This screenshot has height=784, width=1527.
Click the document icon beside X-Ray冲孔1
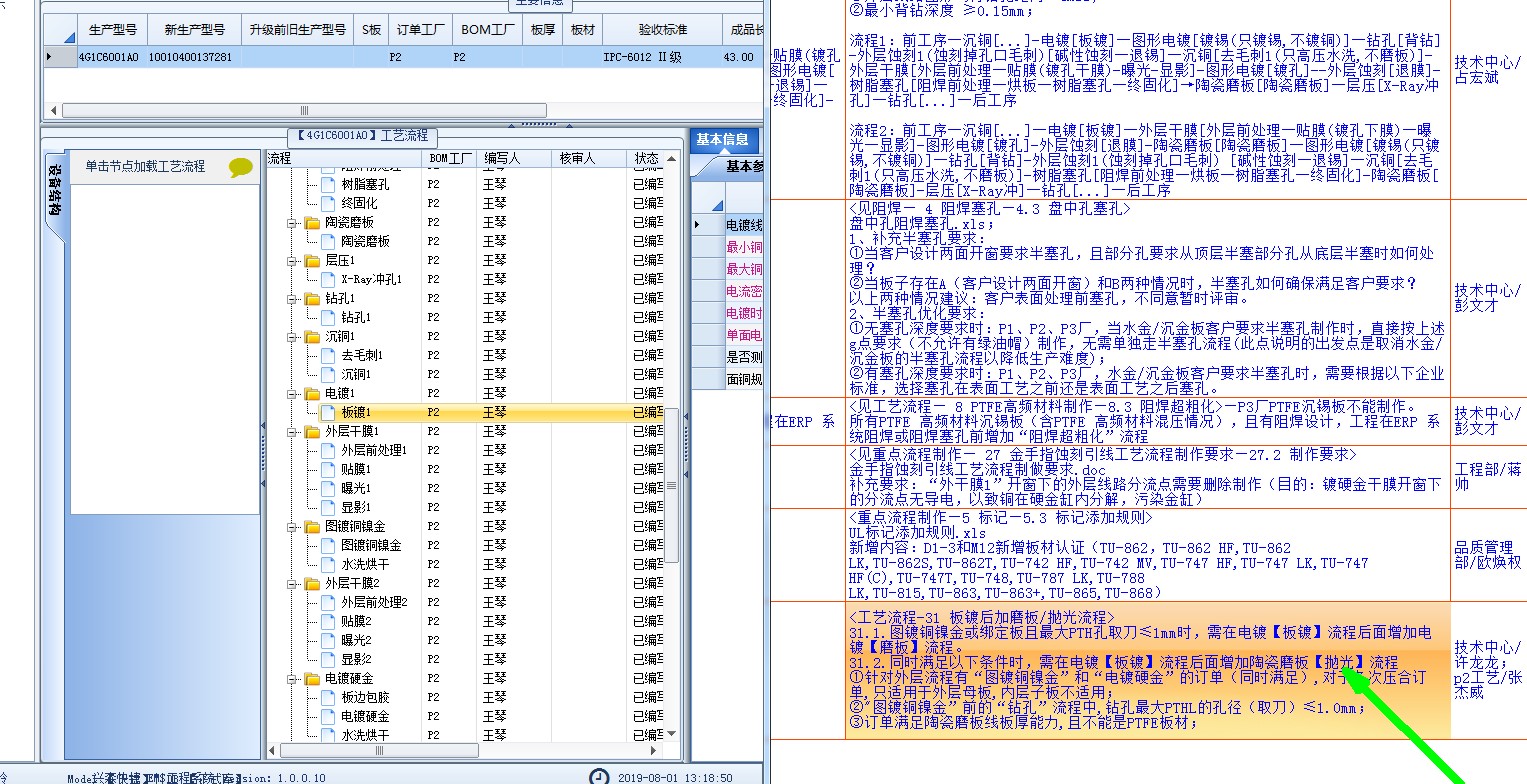328,279
